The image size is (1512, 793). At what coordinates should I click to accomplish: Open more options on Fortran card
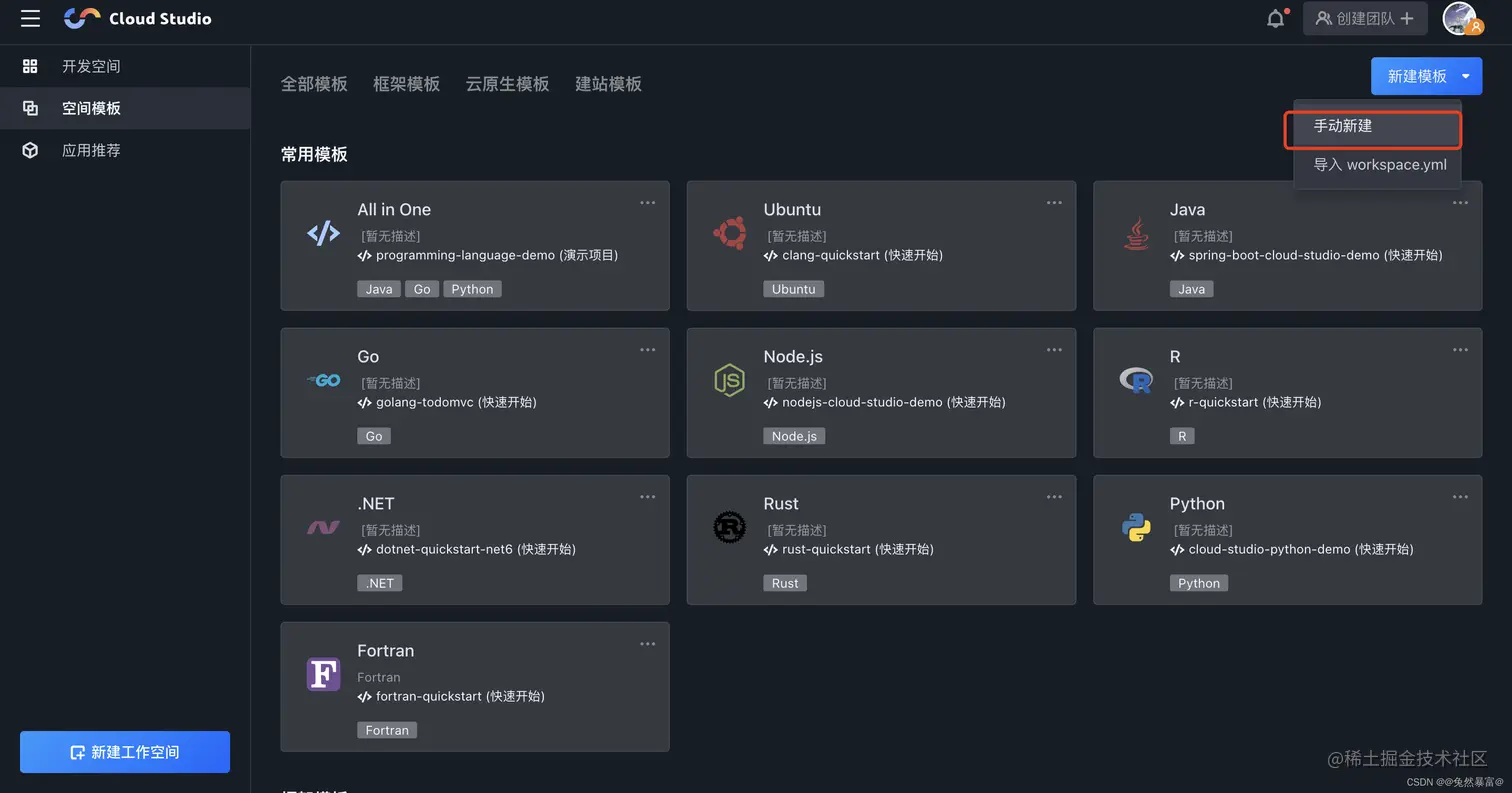[648, 644]
